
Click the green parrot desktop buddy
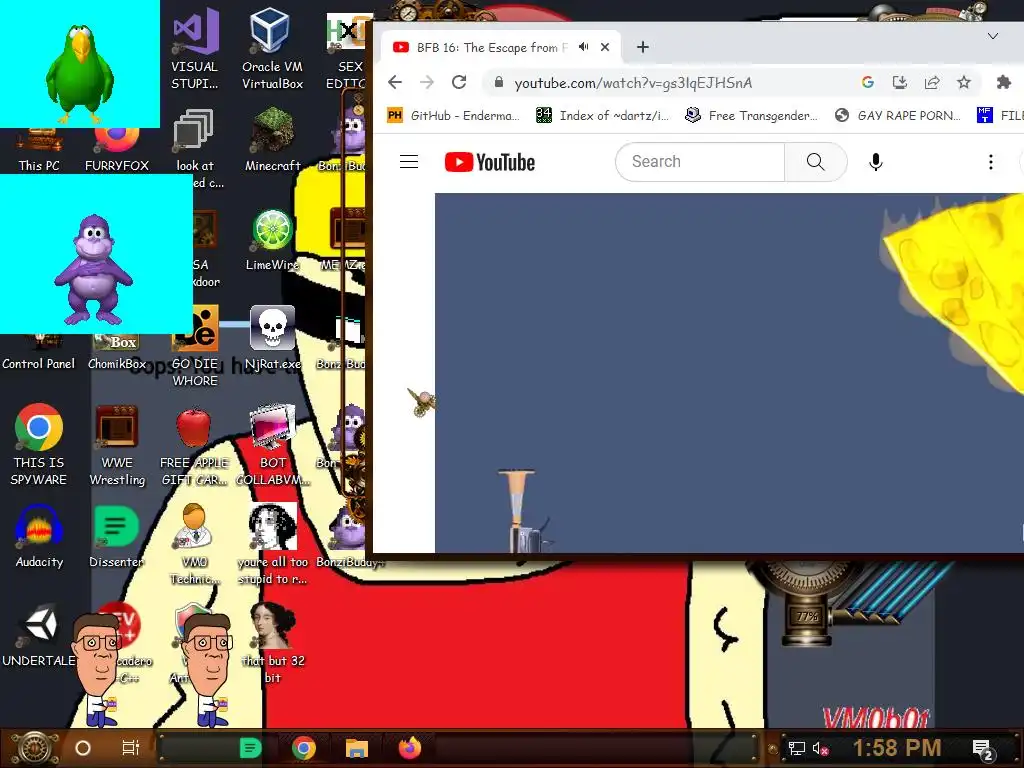pos(80,73)
